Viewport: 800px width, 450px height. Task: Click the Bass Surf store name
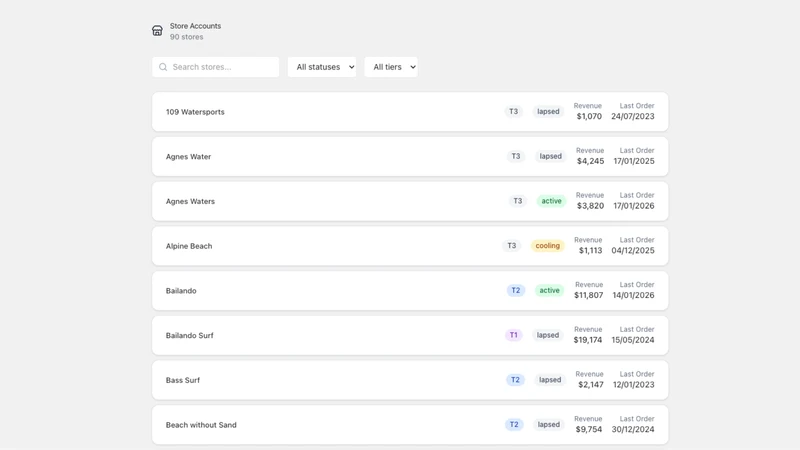183,380
